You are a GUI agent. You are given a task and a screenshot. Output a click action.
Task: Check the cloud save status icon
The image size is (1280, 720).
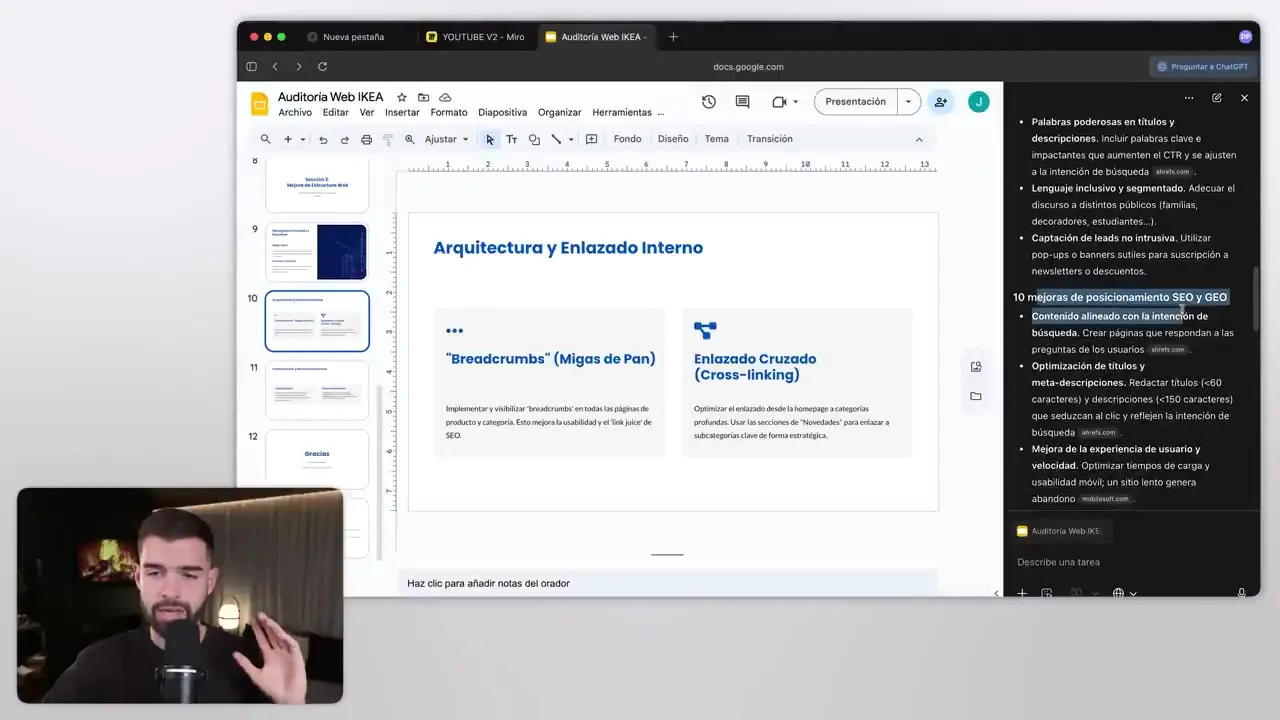[x=445, y=97]
